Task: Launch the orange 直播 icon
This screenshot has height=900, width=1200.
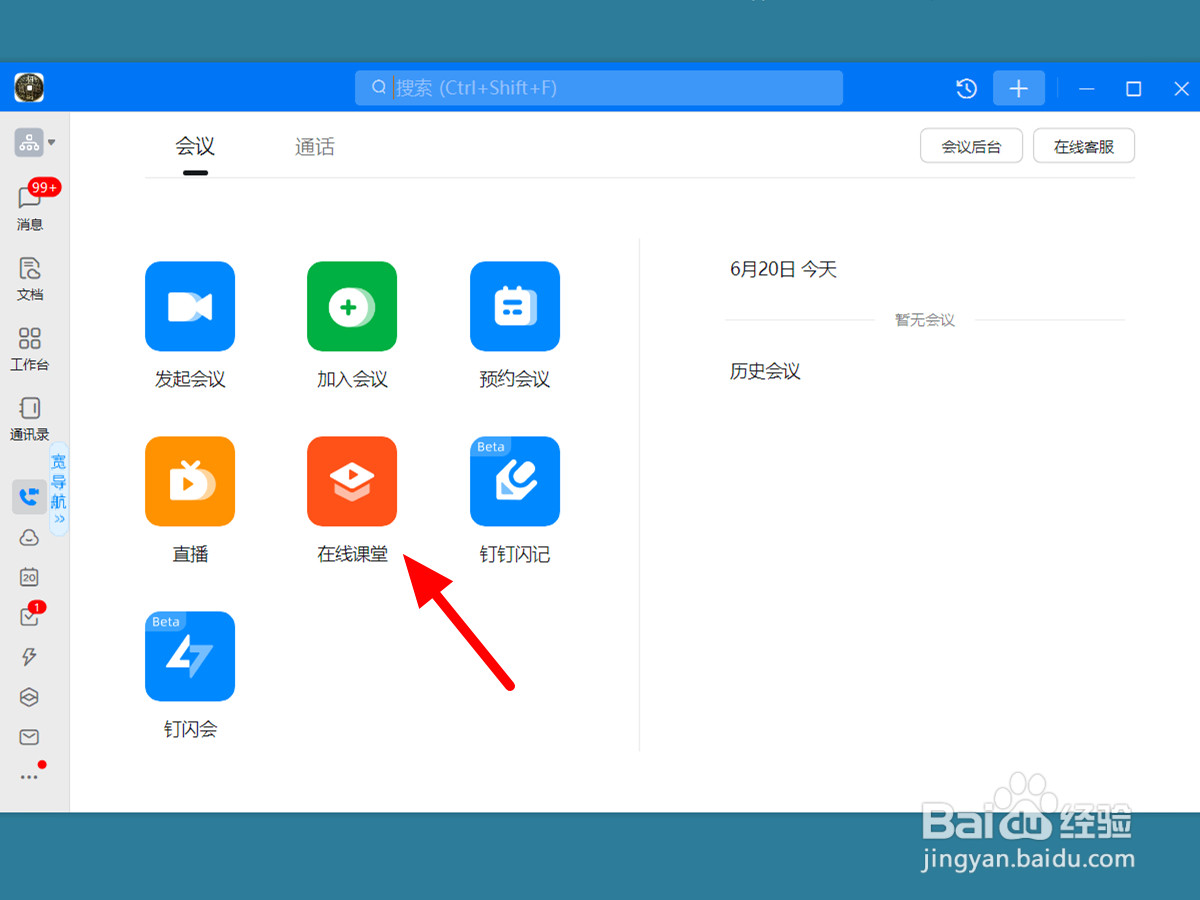Action: point(190,482)
